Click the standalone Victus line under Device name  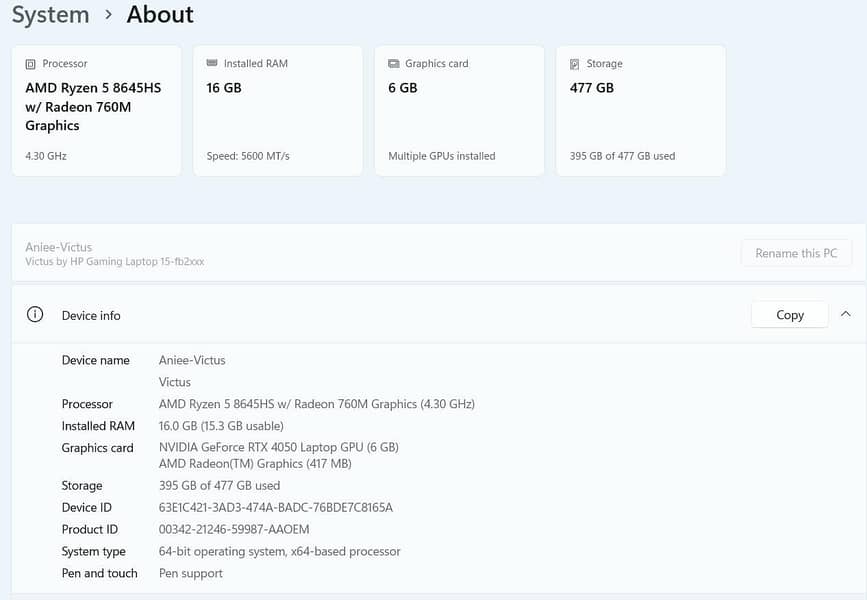tap(175, 382)
